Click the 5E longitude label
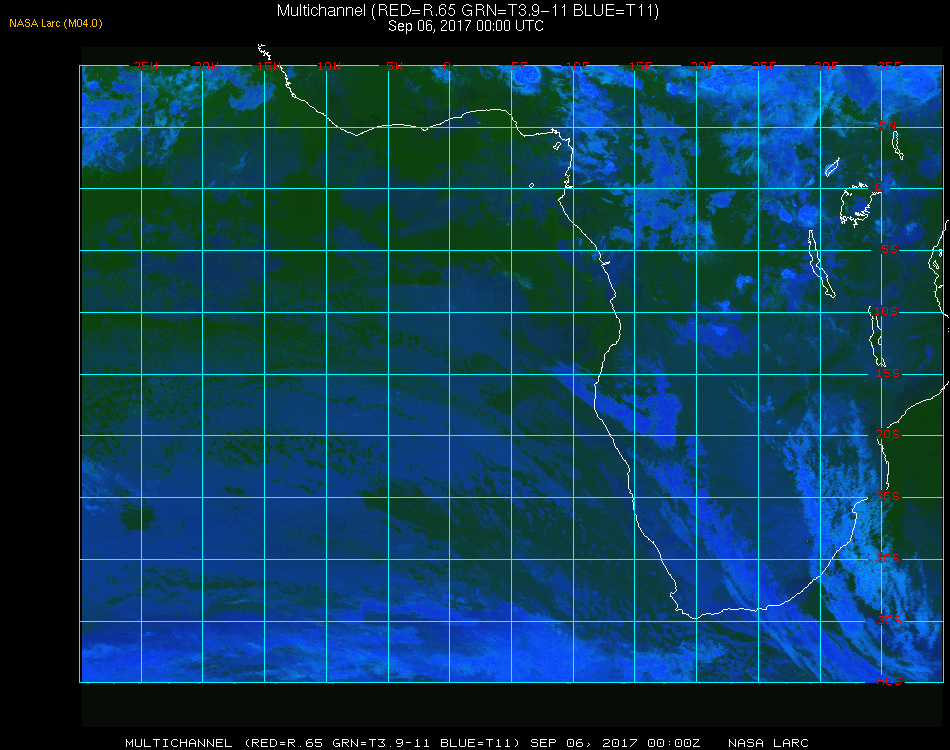950x750 pixels. (519, 66)
